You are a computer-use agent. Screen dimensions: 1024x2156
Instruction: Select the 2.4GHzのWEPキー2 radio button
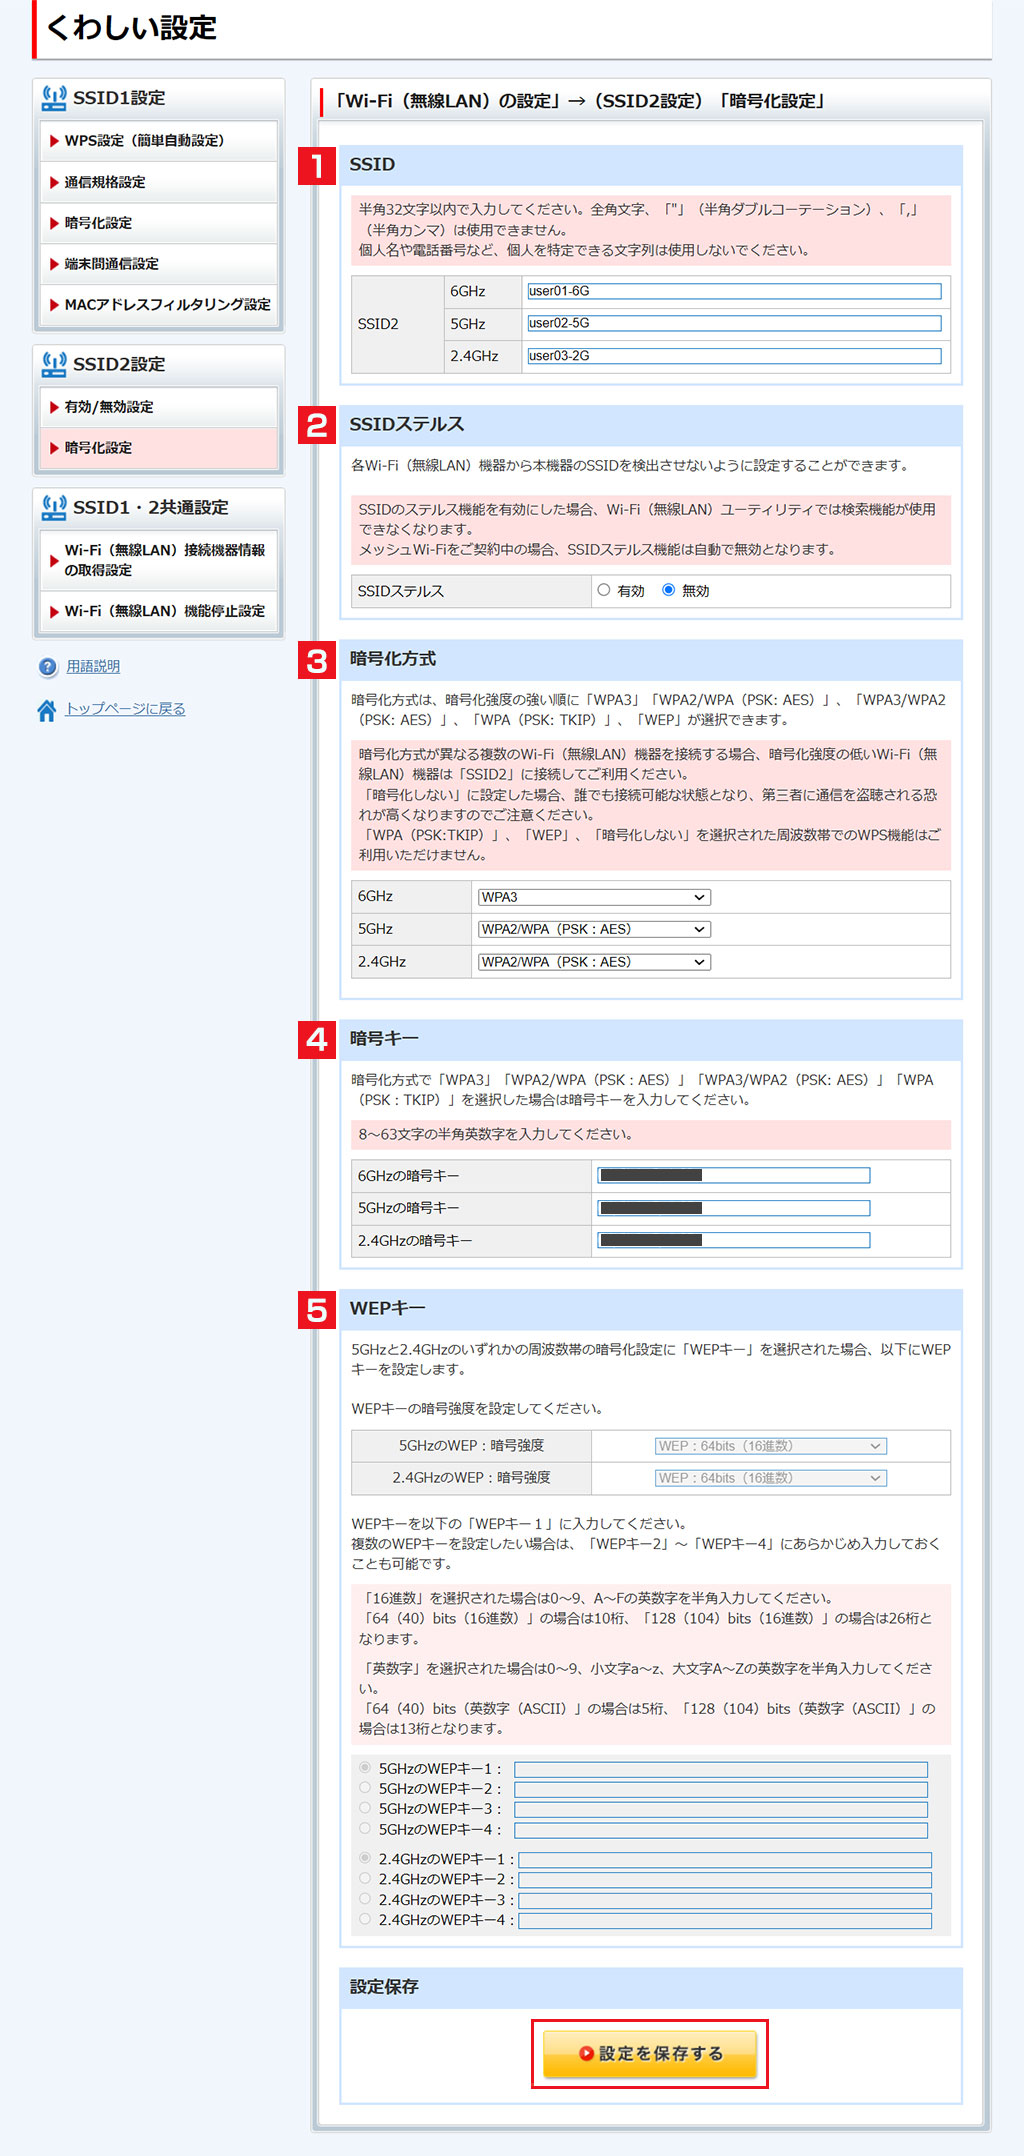coord(365,1878)
